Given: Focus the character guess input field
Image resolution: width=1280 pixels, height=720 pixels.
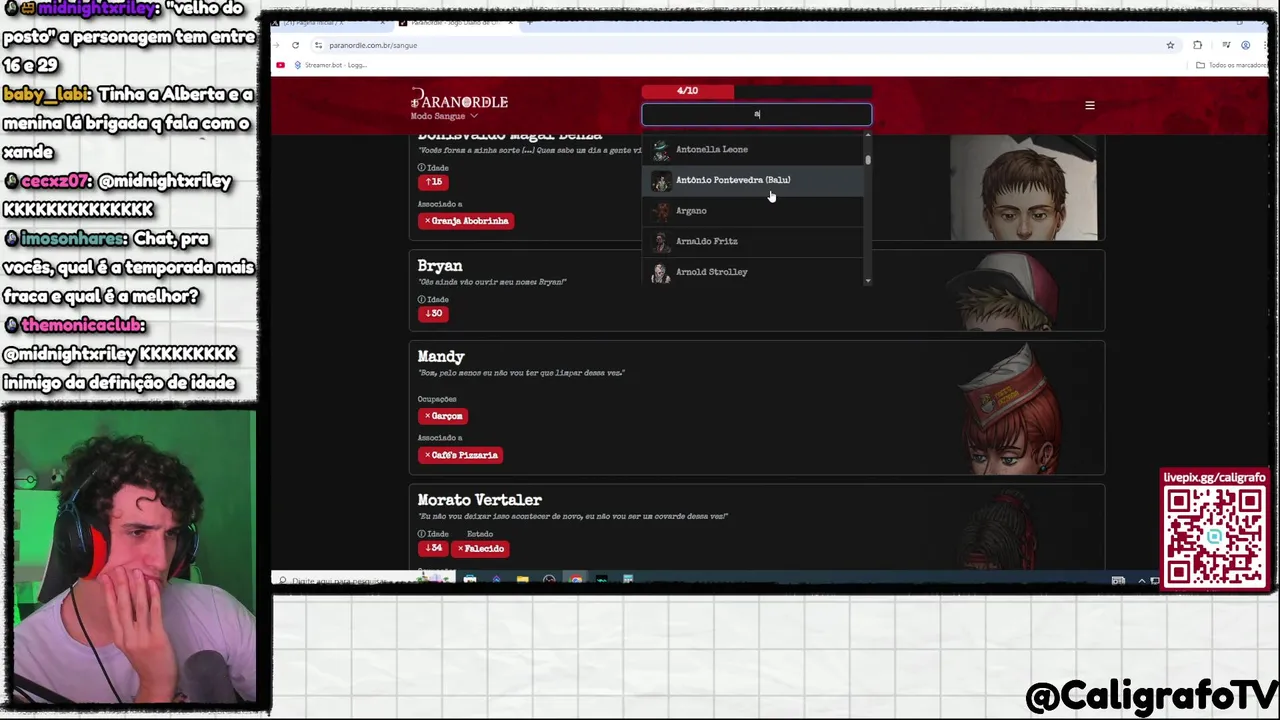Looking at the screenshot, I should pyautogui.click(x=756, y=114).
